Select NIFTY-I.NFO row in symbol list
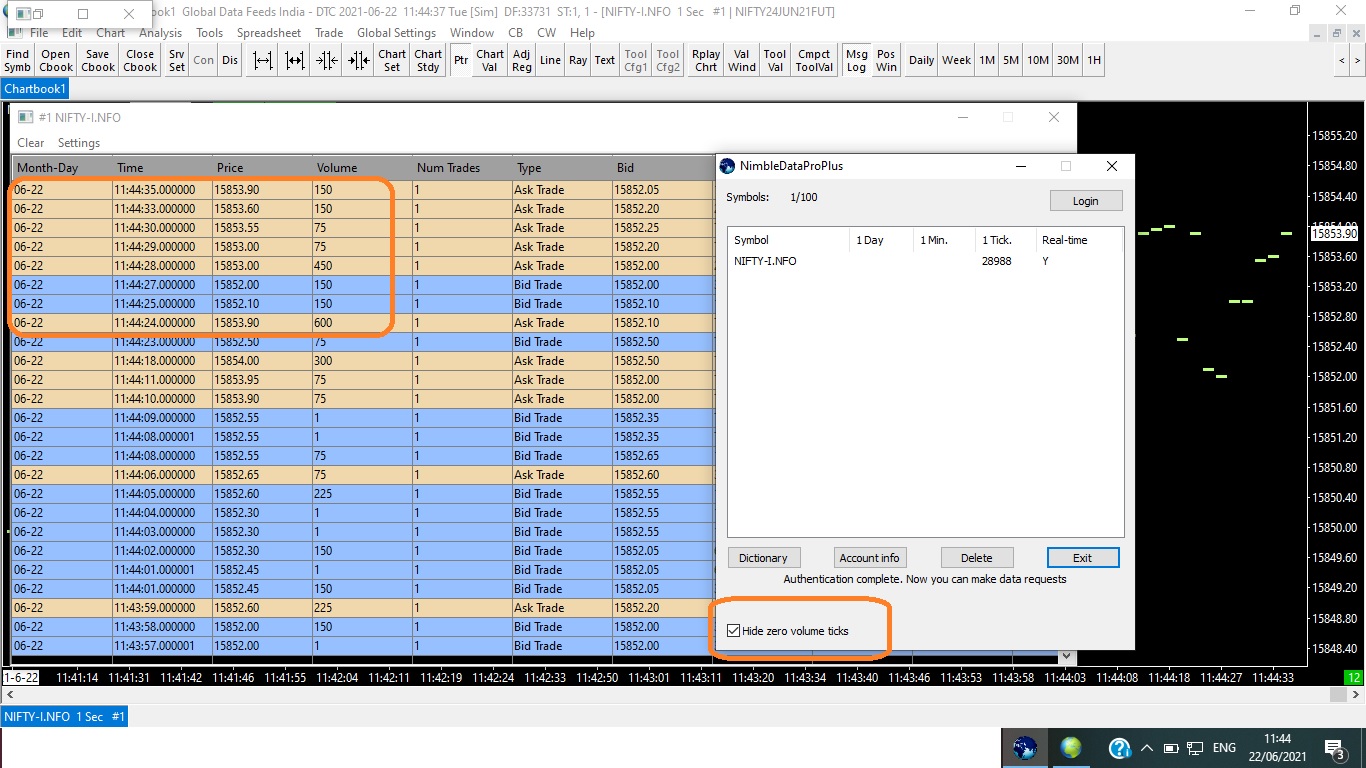Viewport: 1366px width, 768px height. 765,261
